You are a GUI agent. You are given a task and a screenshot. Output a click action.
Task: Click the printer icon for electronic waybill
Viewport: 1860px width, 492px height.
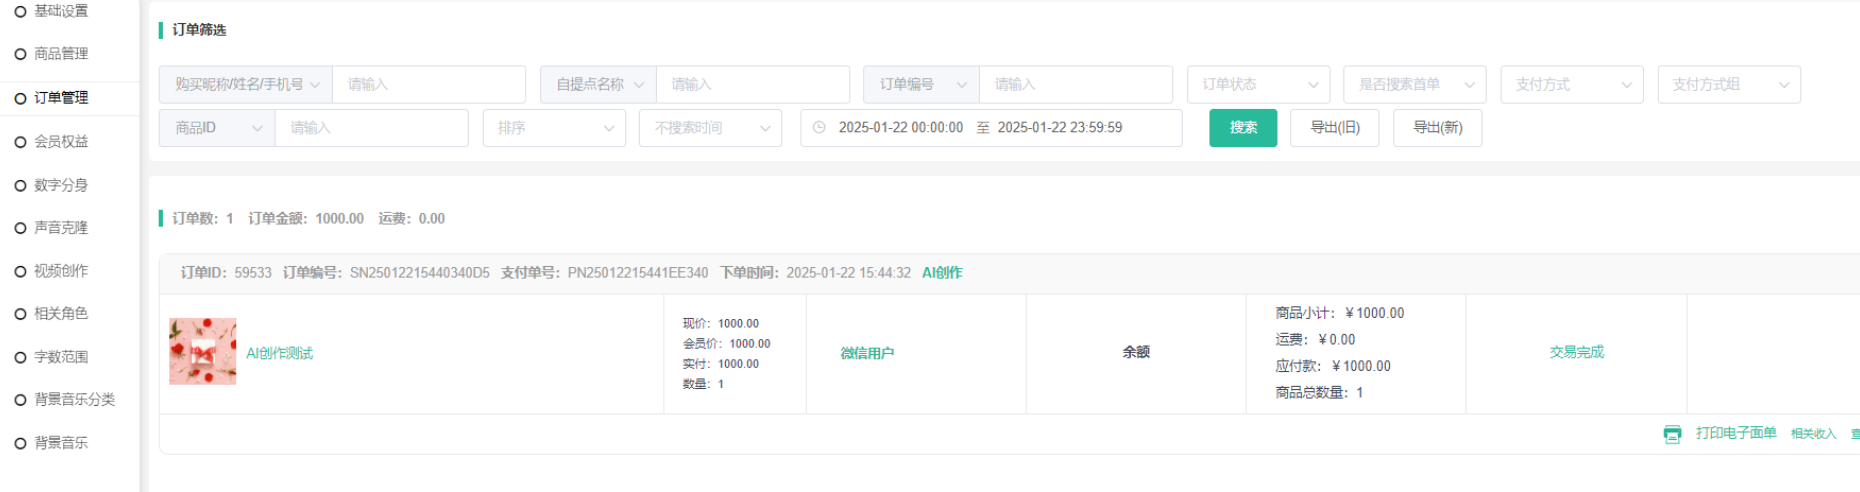click(1672, 434)
